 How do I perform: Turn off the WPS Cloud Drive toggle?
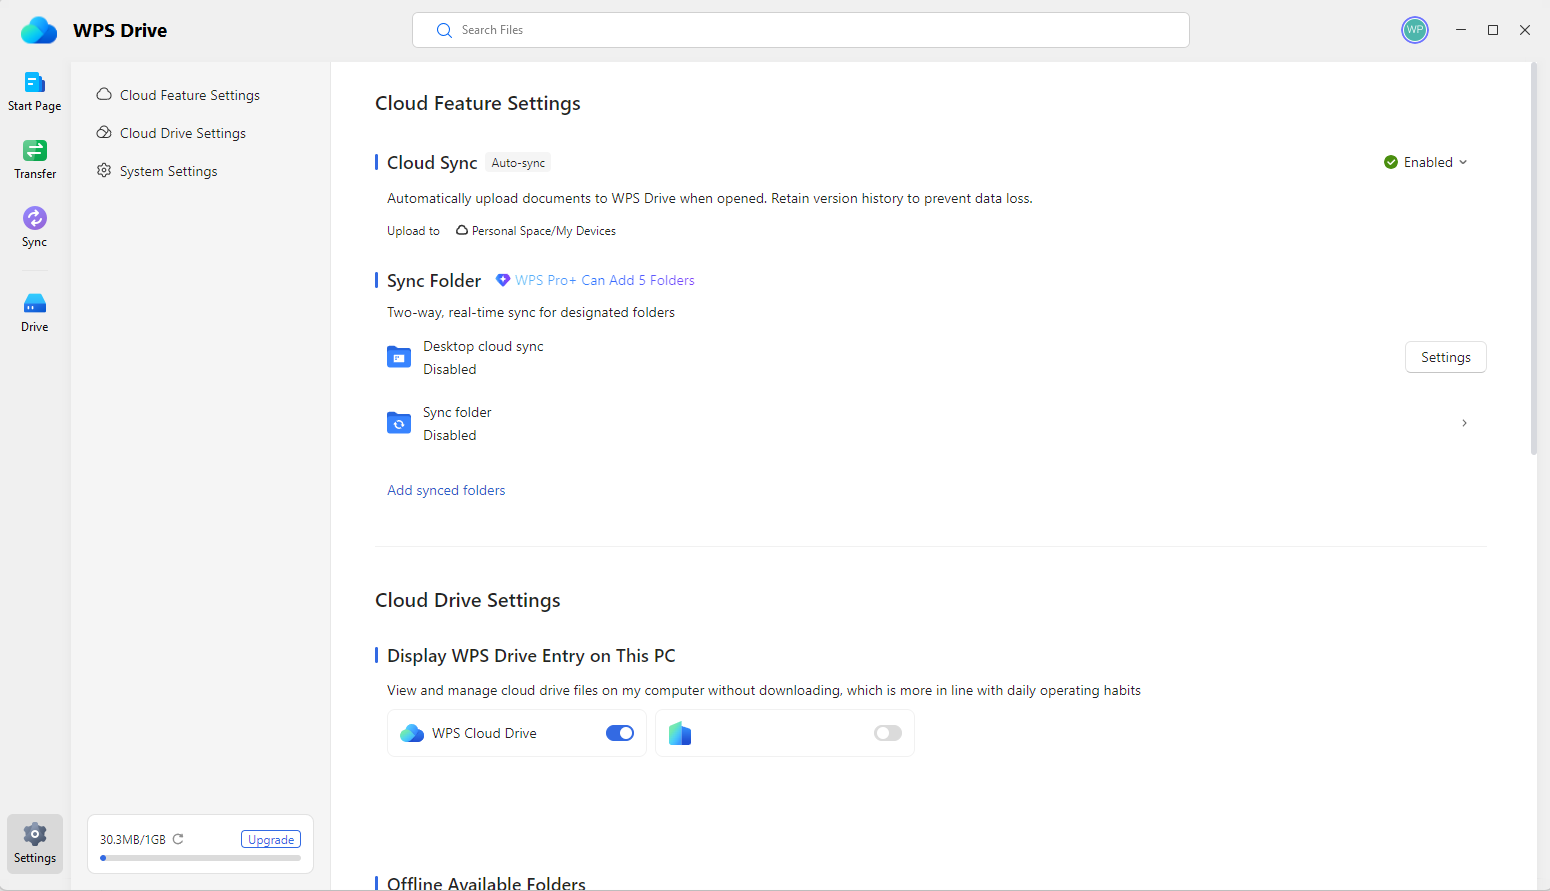pyautogui.click(x=620, y=733)
